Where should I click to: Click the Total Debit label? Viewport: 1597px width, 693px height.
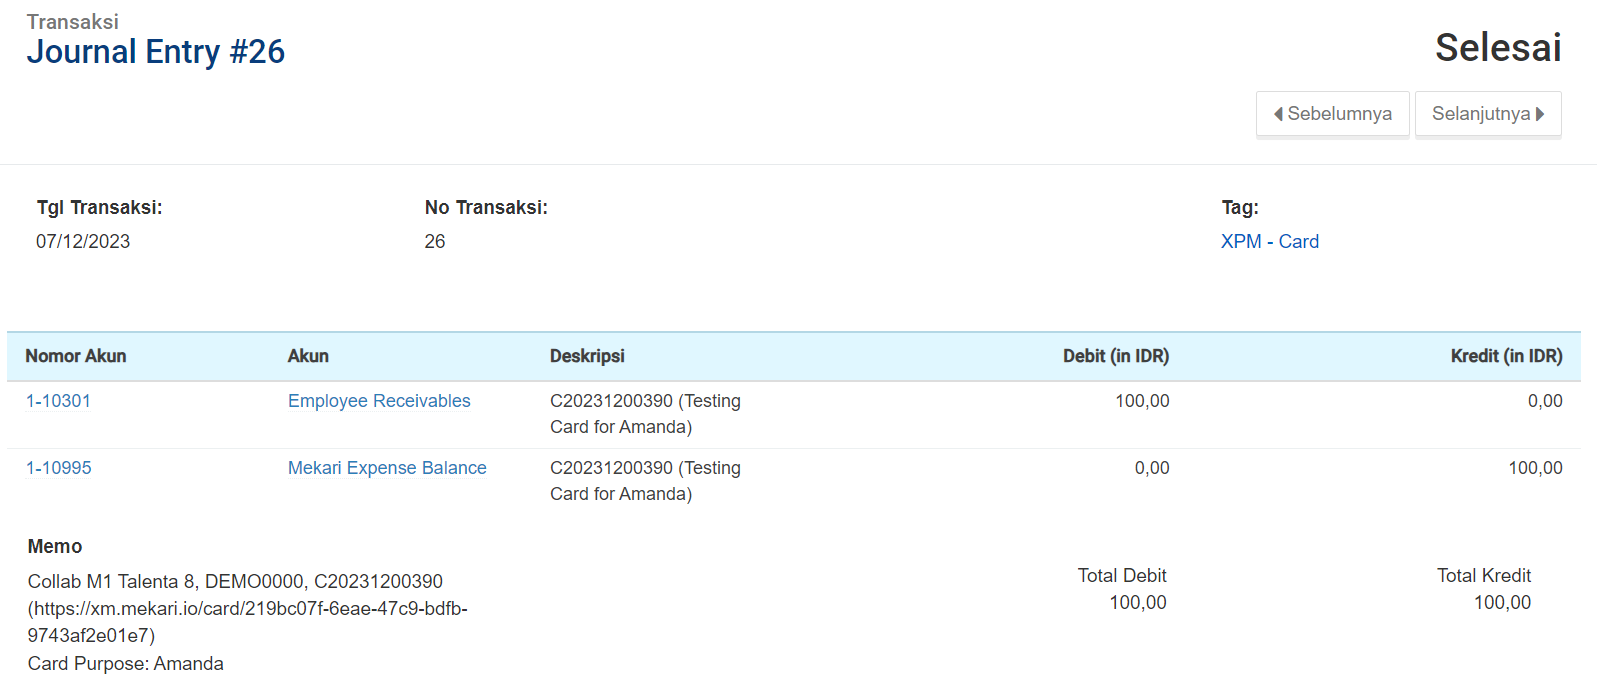1122,575
